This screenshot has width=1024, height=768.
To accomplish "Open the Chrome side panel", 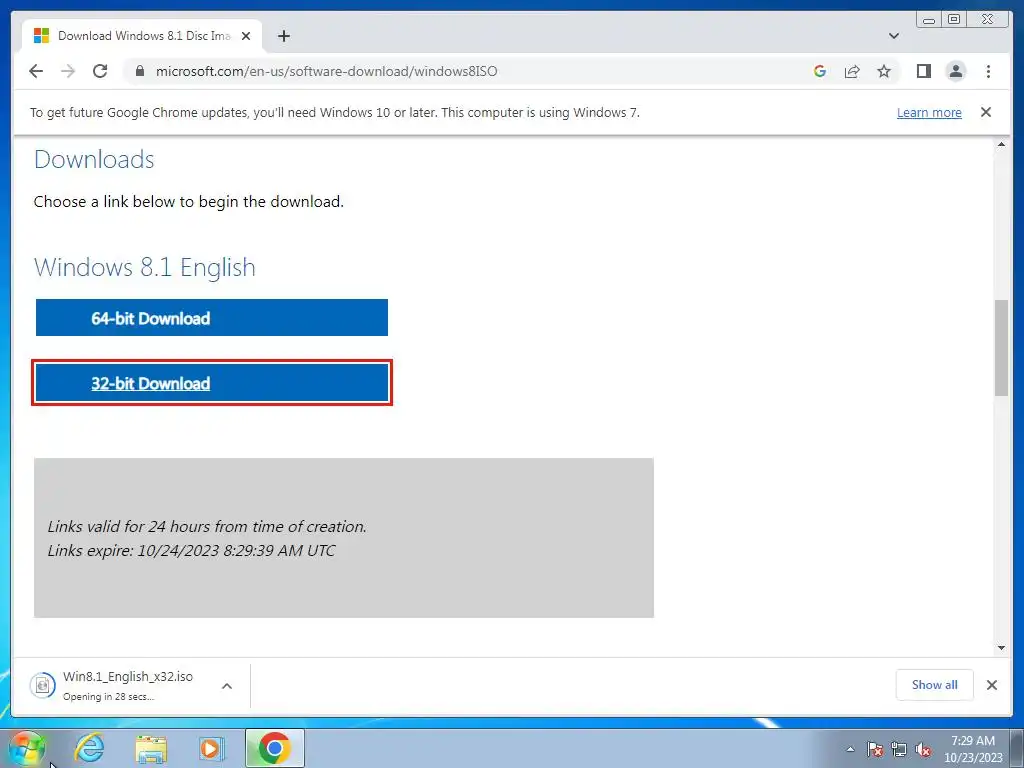I will (x=923, y=71).
